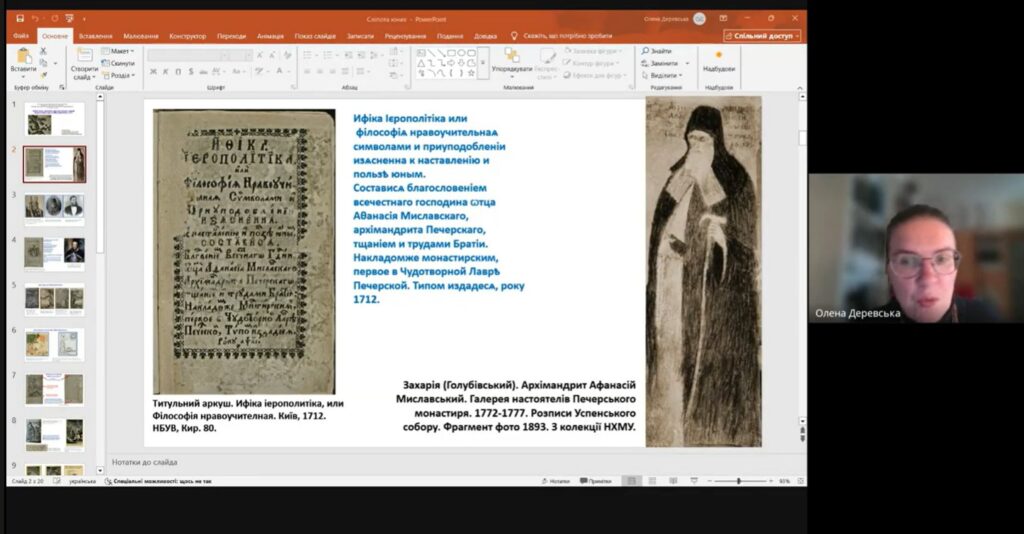Switch to Normal view in status bar

(x=632, y=481)
